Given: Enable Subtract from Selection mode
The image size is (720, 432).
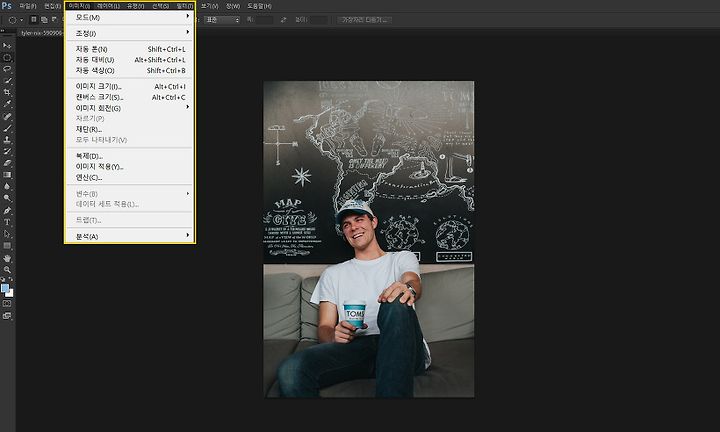Looking at the screenshot, I should pos(54,20).
